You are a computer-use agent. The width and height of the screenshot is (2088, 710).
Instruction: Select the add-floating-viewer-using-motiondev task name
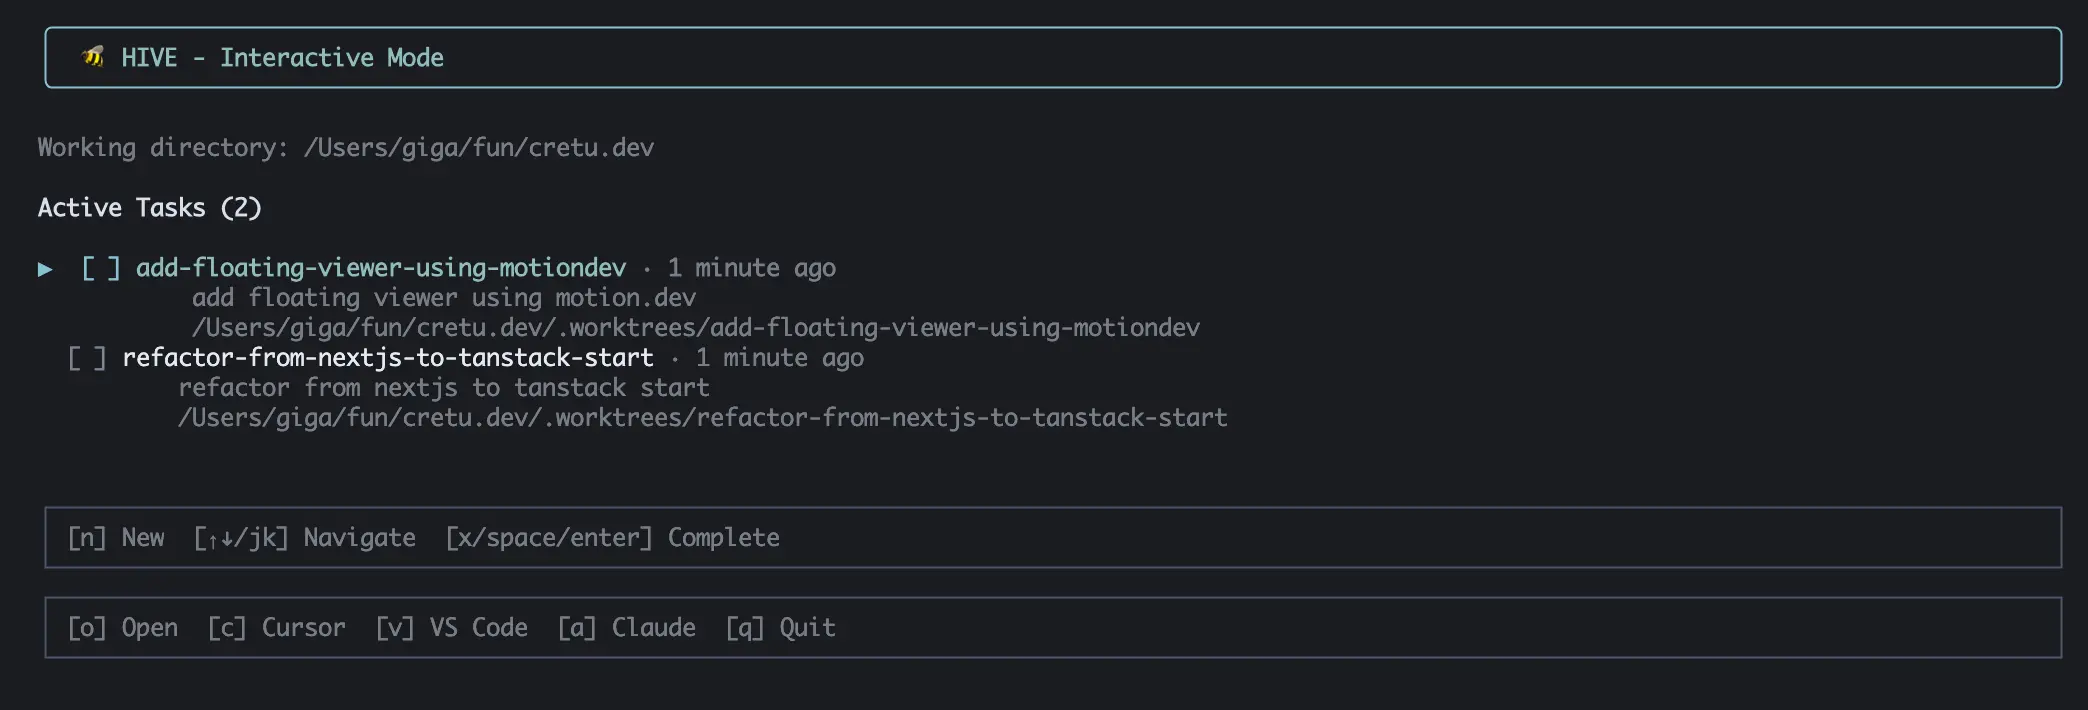click(381, 268)
